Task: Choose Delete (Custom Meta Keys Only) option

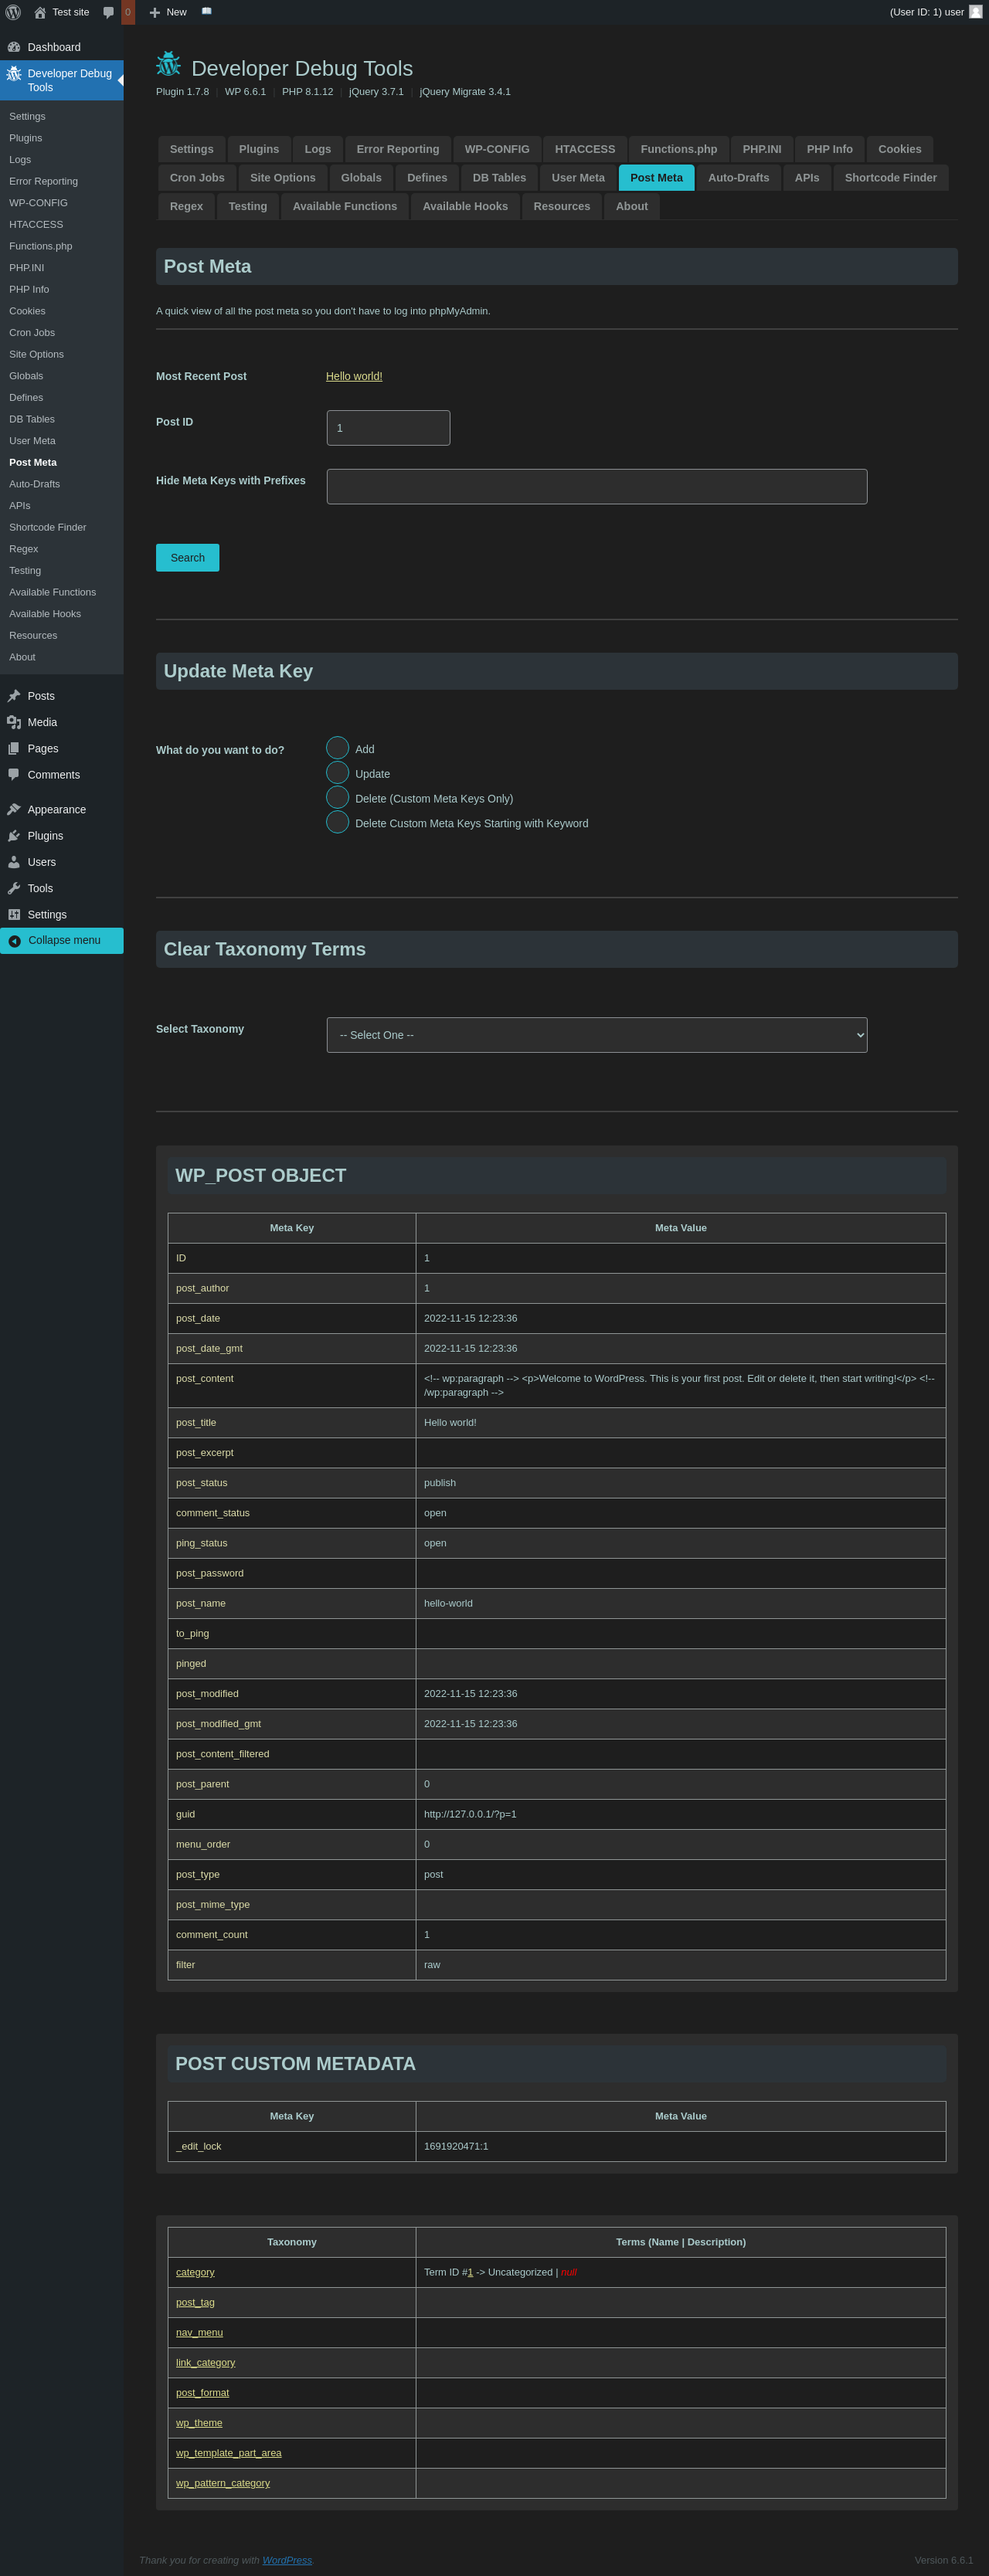Action: point(338,797)
